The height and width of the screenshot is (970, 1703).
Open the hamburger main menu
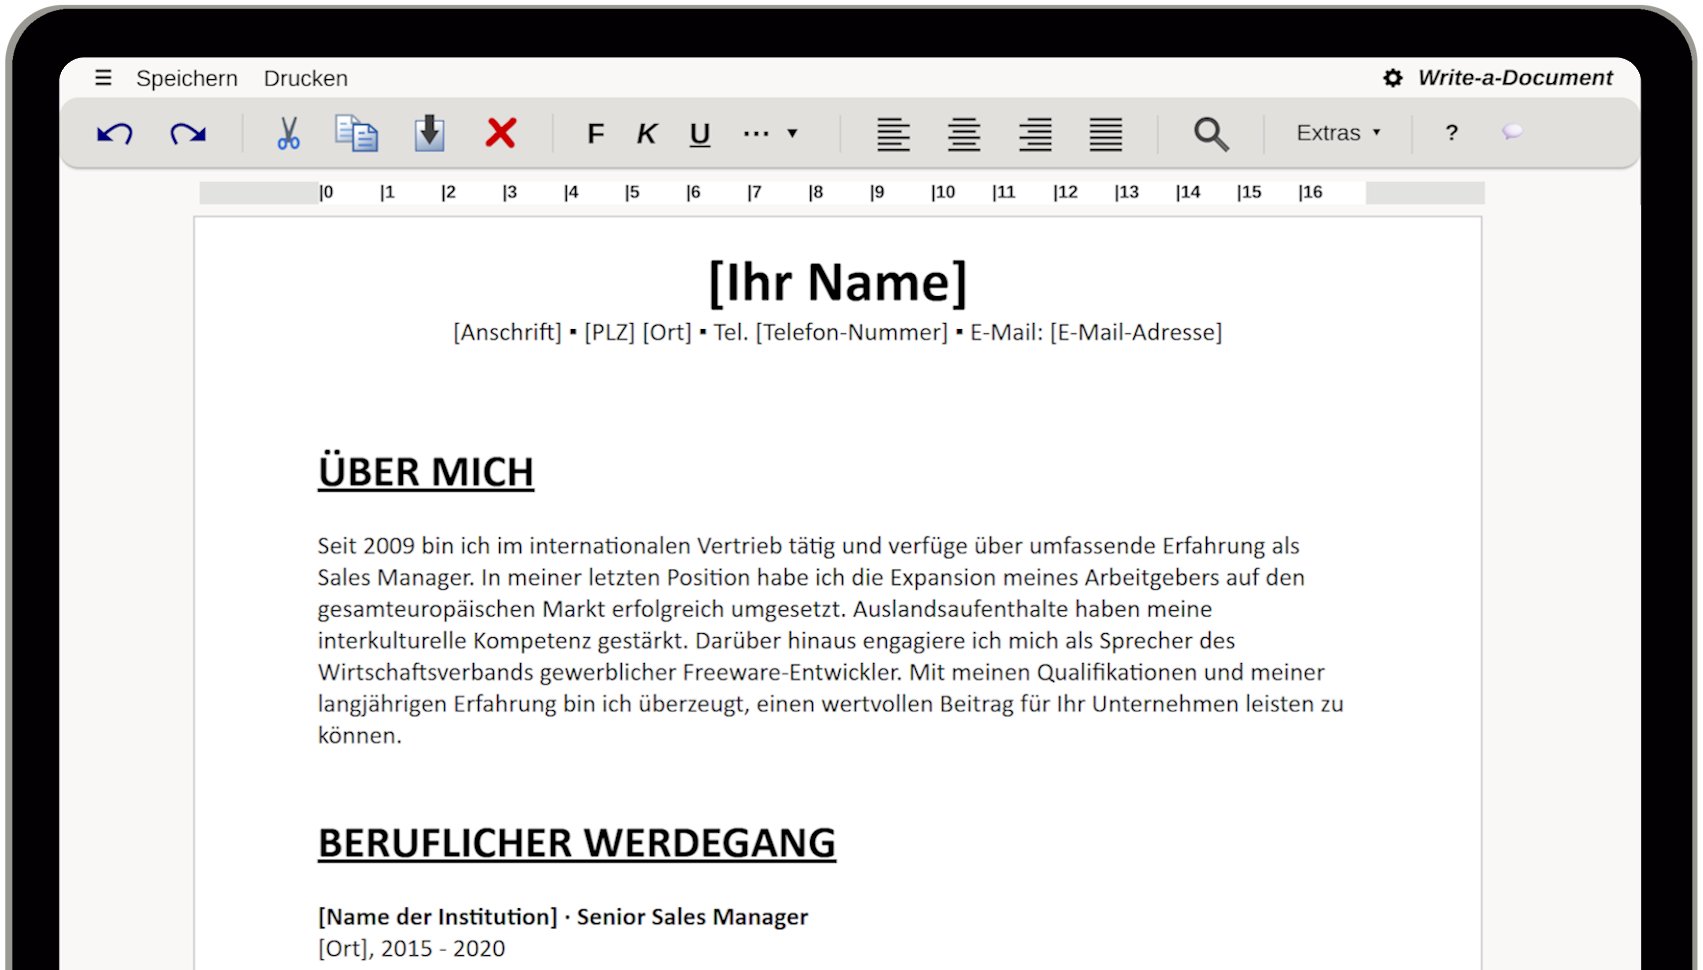103,78
